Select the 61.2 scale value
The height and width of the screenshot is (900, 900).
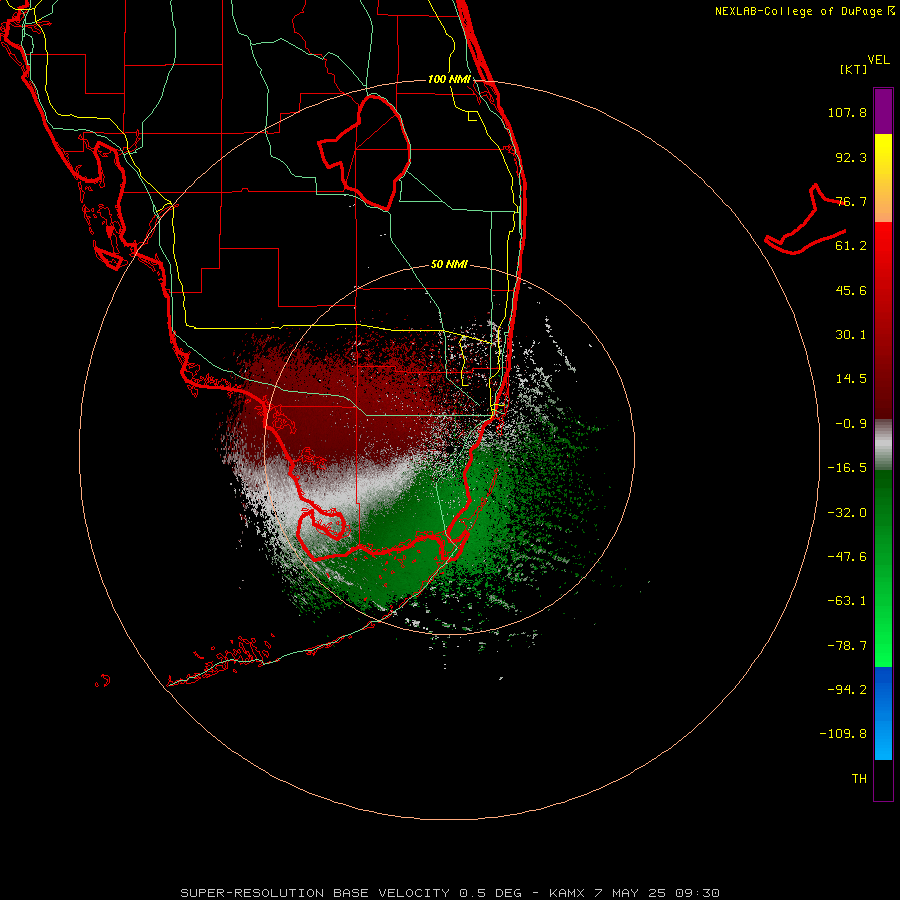coord(851,246)
